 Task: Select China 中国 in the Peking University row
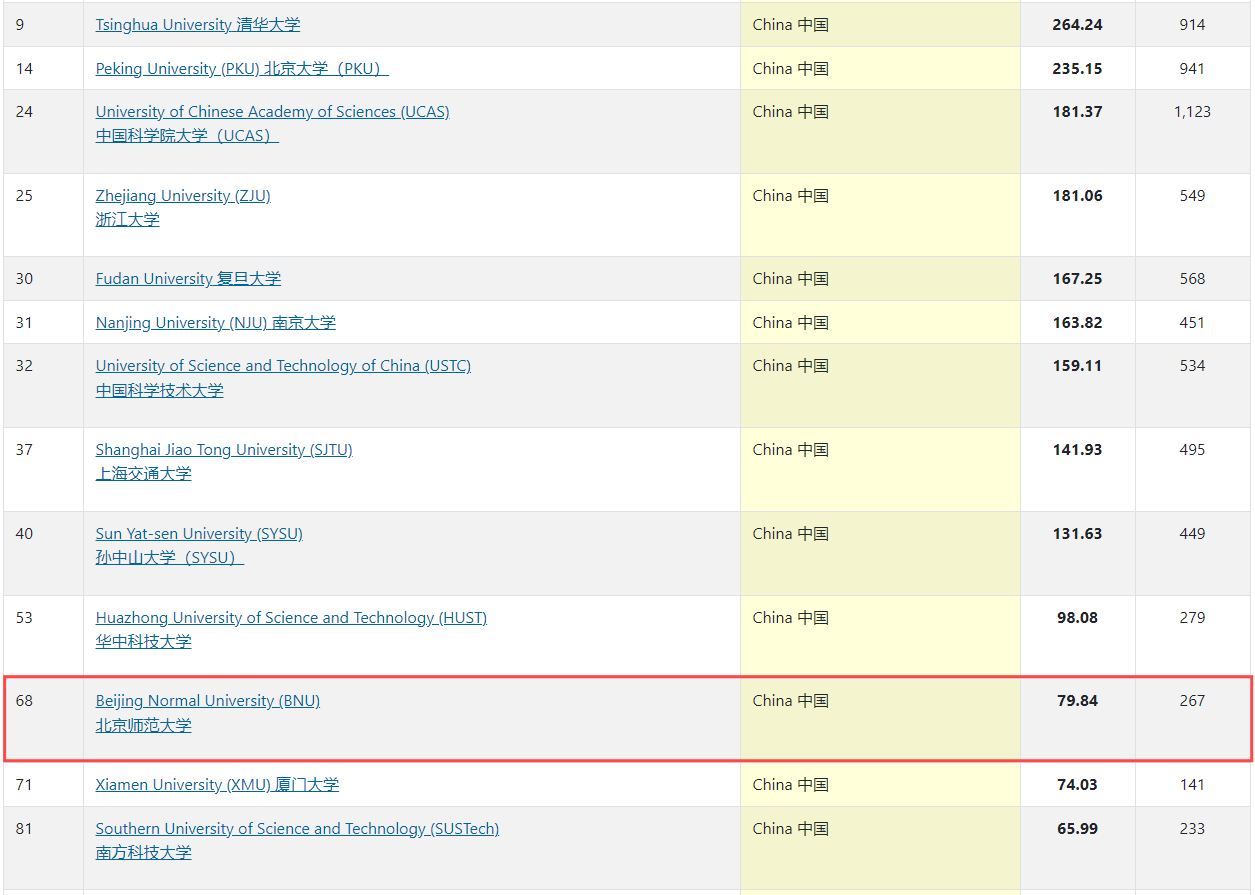791,69
